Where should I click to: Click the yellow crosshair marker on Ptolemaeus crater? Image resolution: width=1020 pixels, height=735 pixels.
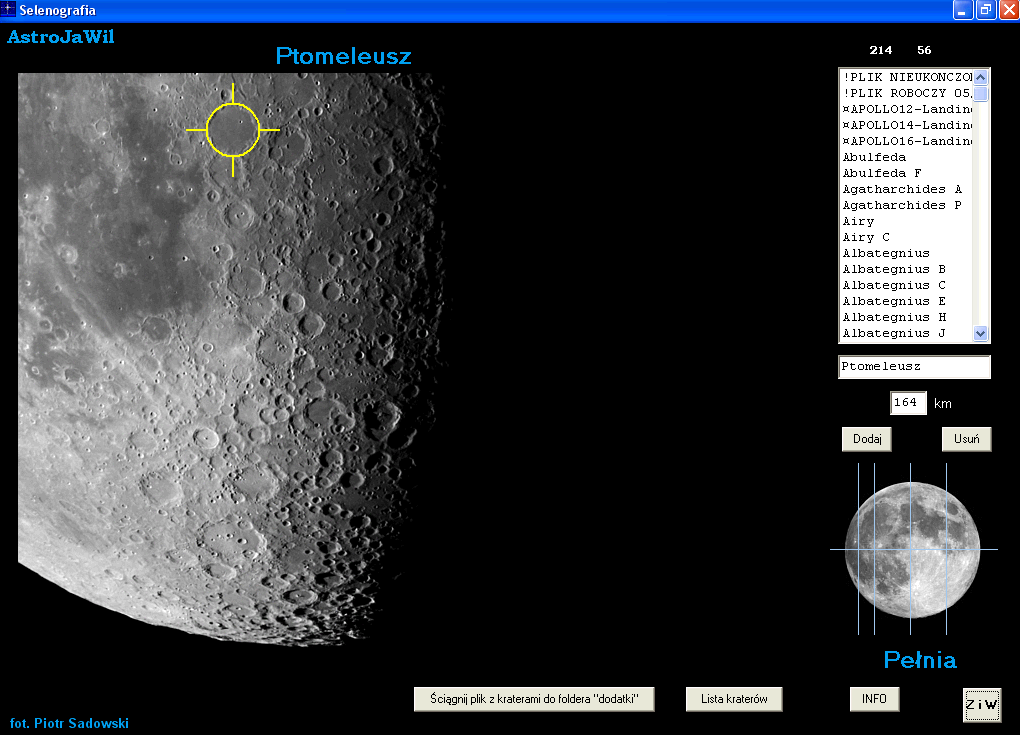[233, 130]
